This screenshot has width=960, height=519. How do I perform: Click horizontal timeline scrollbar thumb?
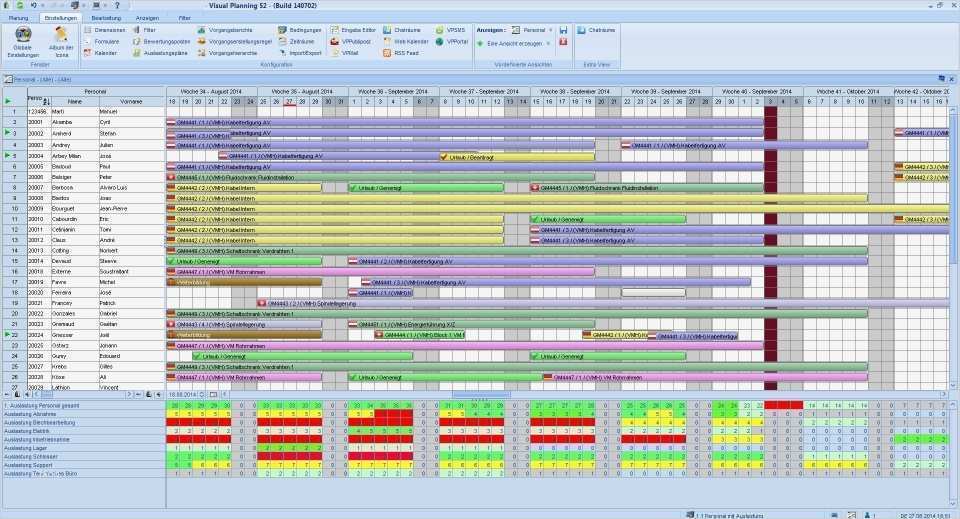481,395
